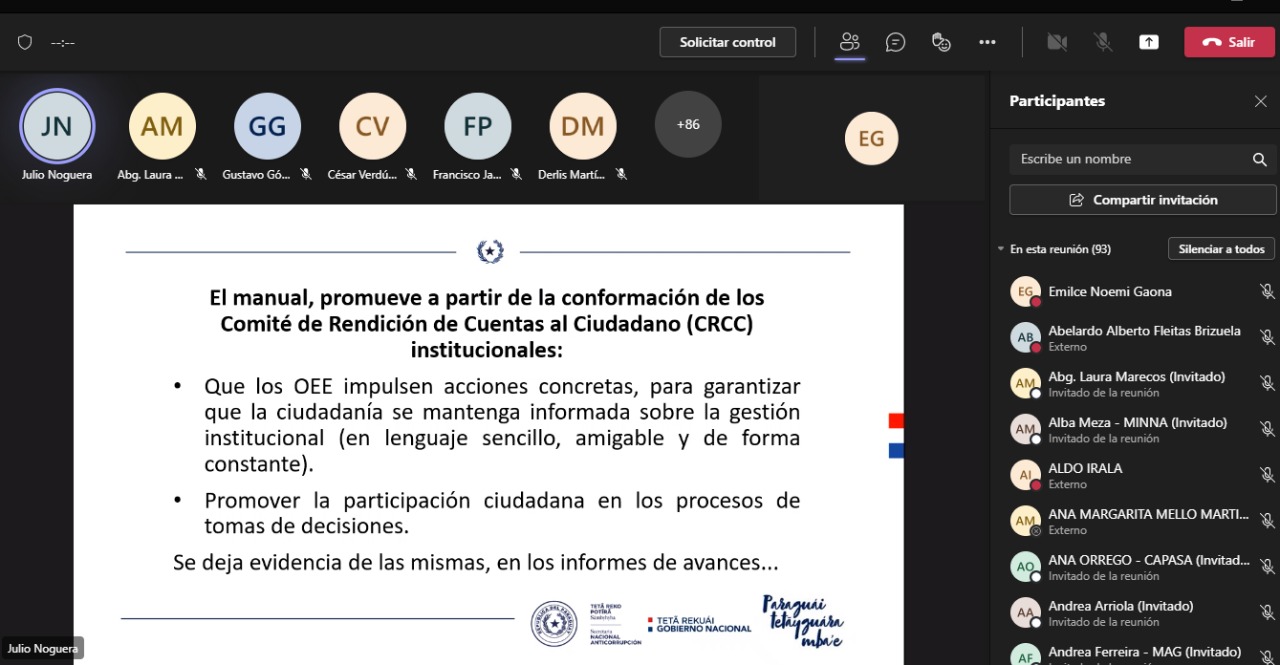The image size is (1280, 665).
Task: Click the Escribe un nombre search field
Action: pyautogui.click(x=1143, y=159)
